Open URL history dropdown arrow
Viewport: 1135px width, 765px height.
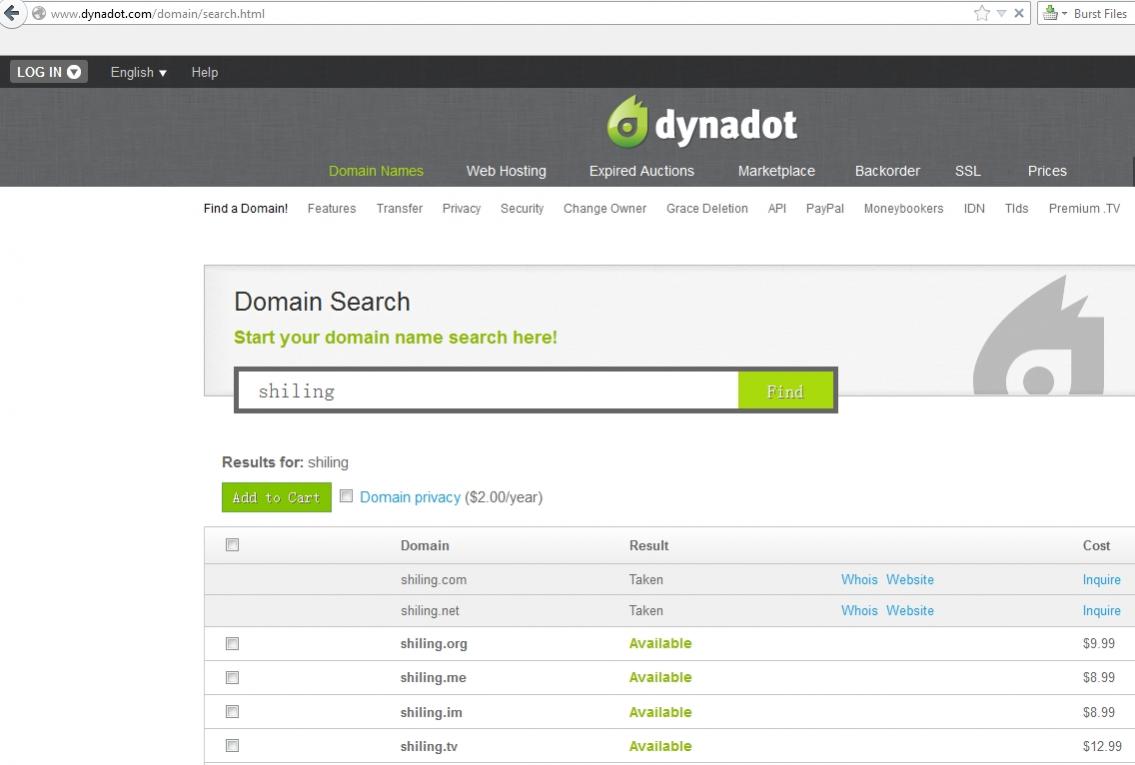[1001, 13]
